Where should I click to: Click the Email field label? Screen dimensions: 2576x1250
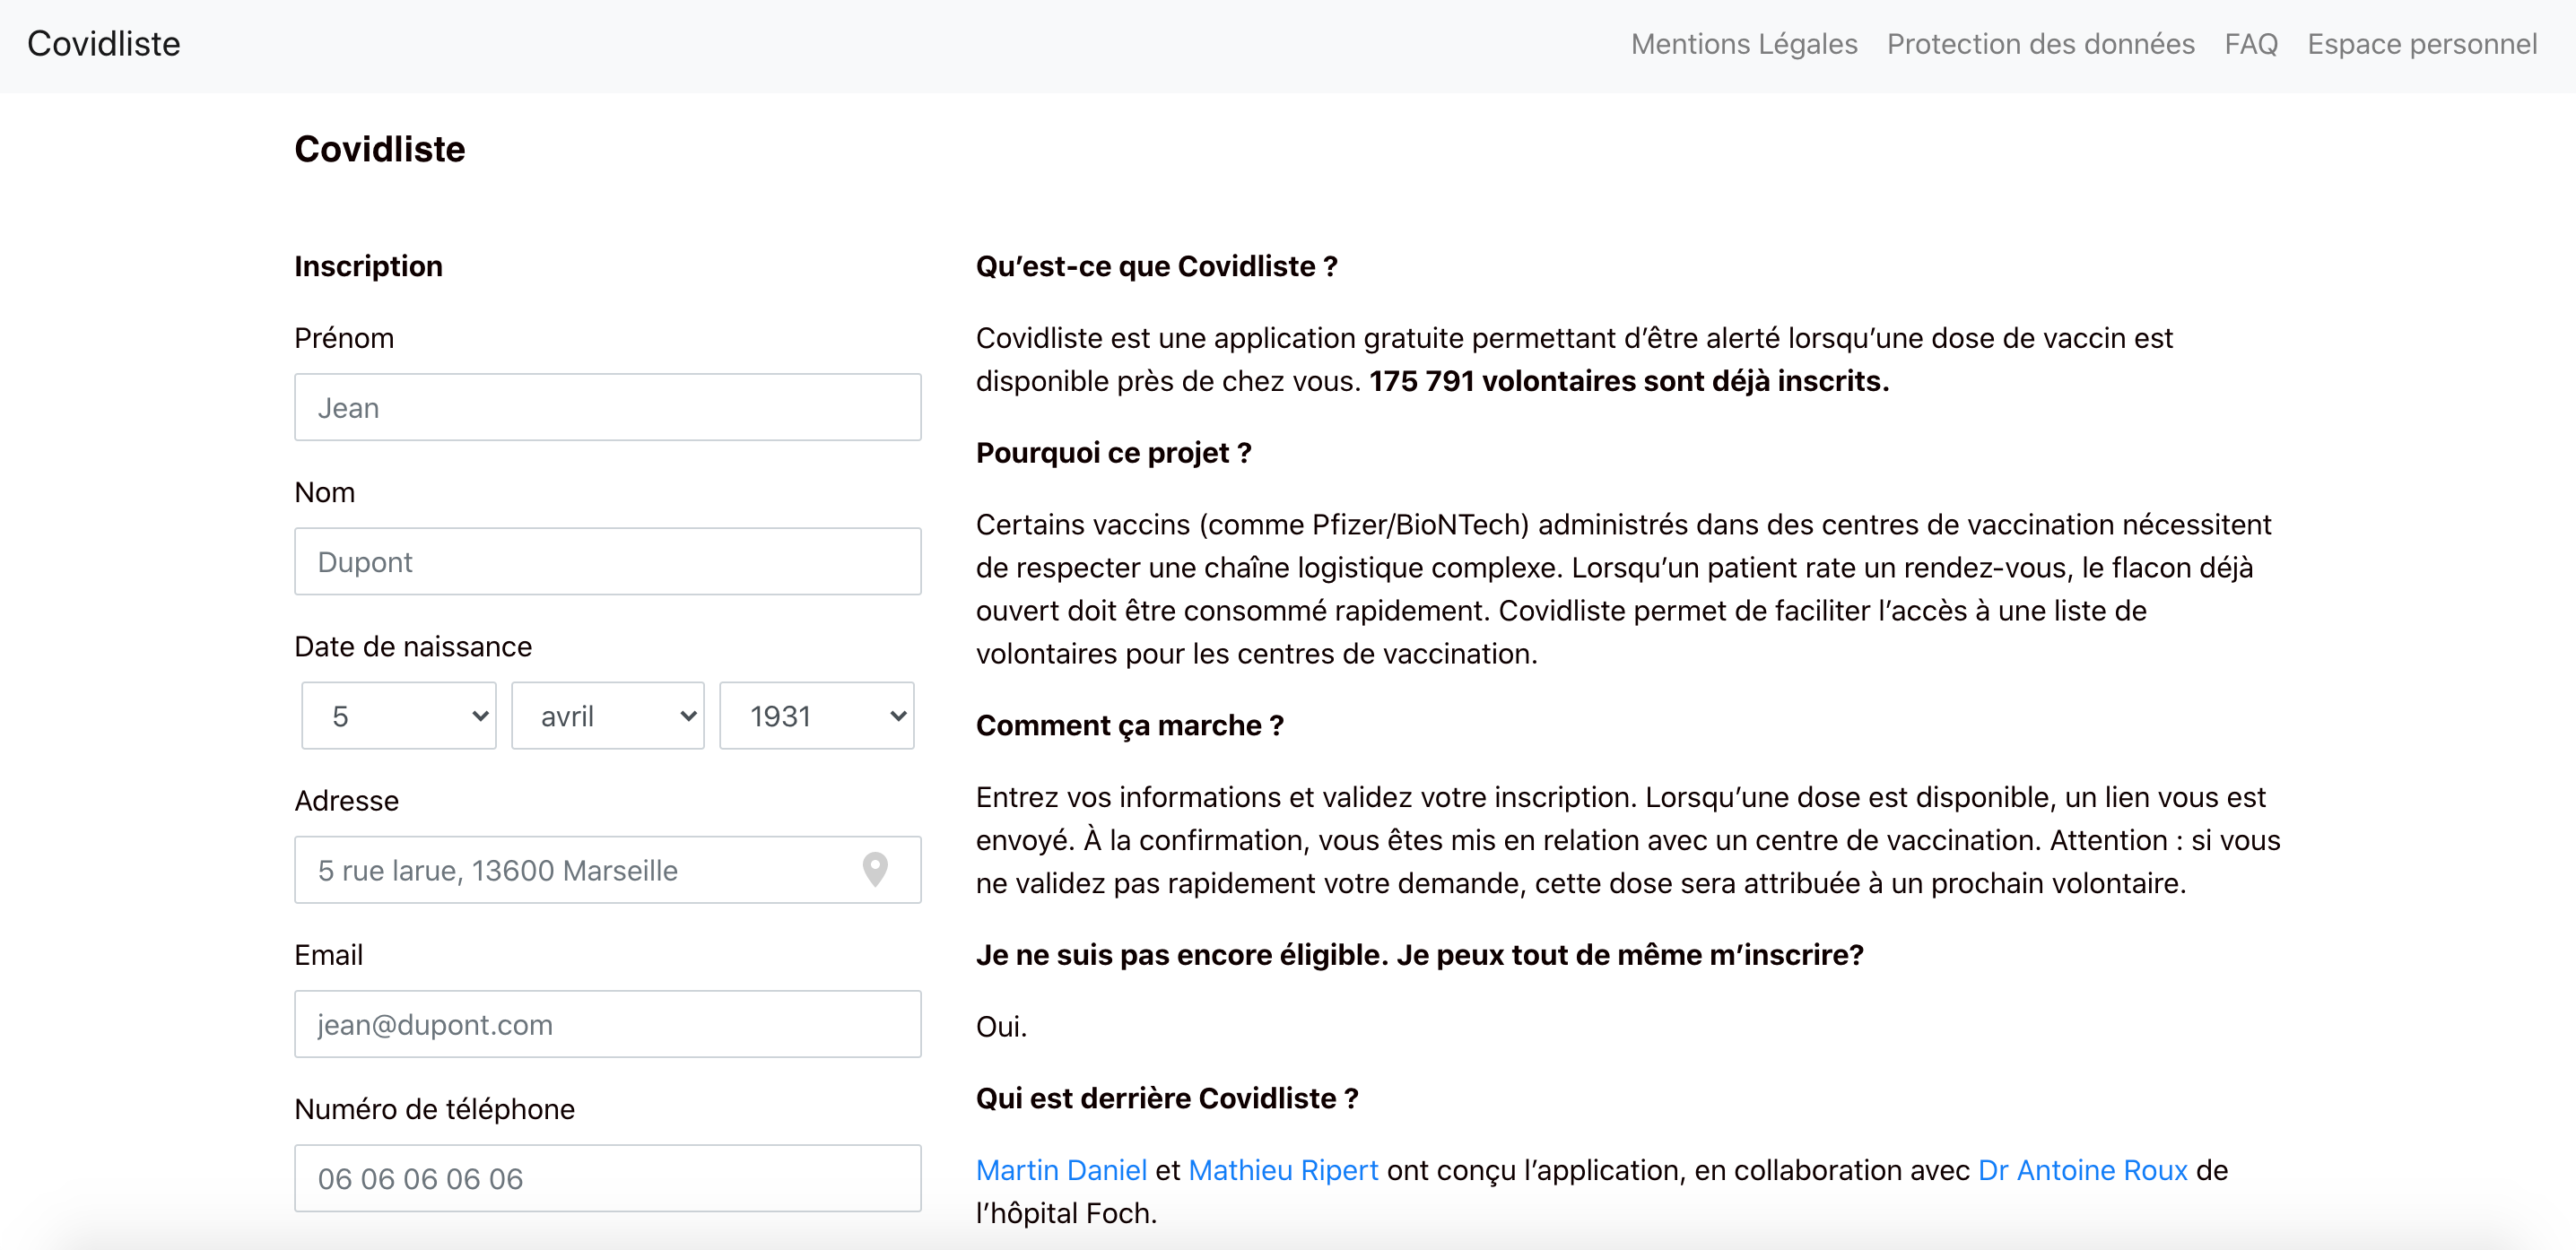(x=328, y=955)
